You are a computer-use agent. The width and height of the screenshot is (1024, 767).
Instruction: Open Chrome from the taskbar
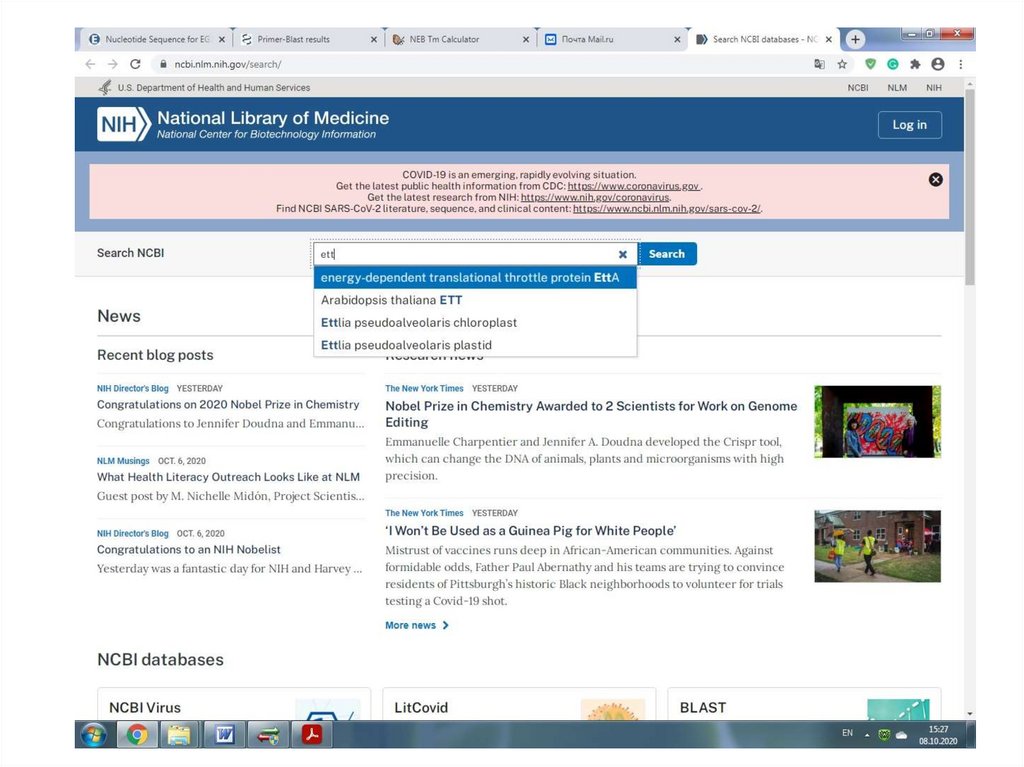tap(137, 735)
